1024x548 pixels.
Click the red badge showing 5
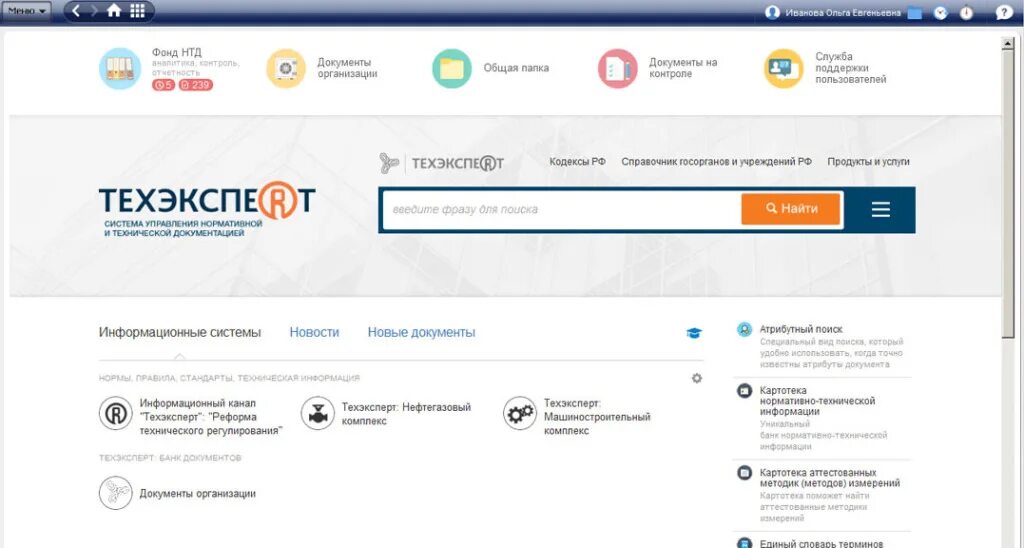point(163,85)
